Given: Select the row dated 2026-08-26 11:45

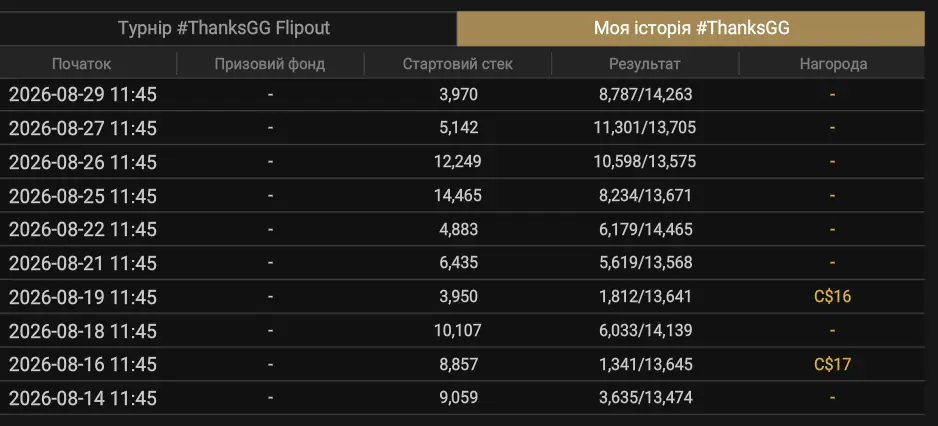Looking at the screenshot, I should [x=462, y=162].
